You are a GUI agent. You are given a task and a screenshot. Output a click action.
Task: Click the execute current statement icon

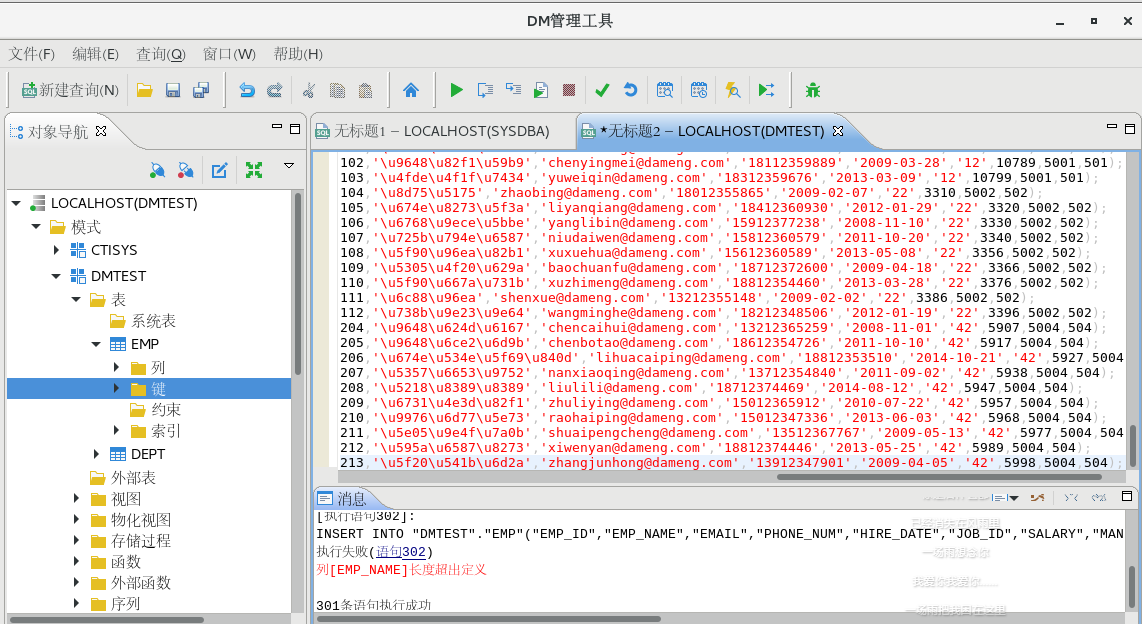[485, 90]
